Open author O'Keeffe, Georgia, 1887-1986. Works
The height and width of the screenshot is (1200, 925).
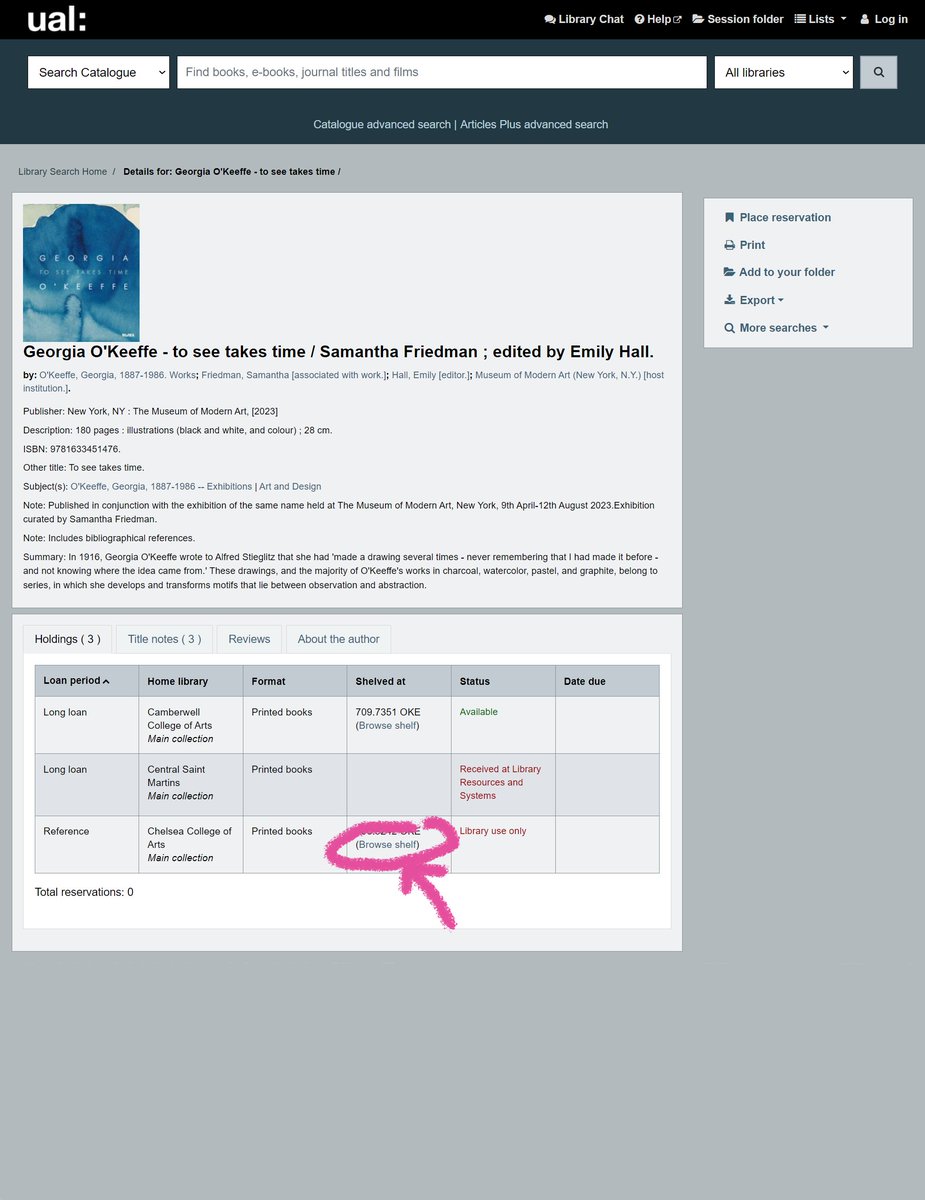pos(117,375)
